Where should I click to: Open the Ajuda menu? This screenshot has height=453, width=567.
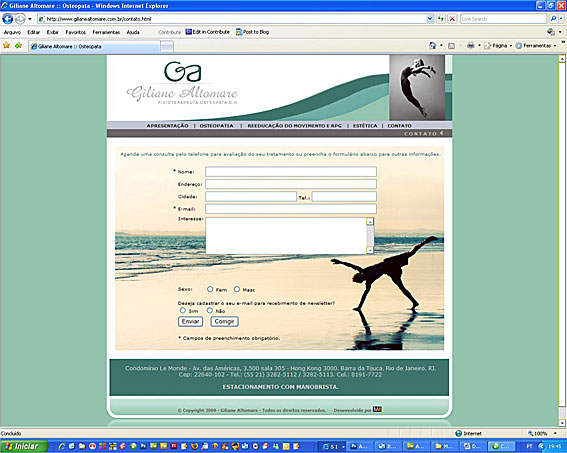[133, 32]
